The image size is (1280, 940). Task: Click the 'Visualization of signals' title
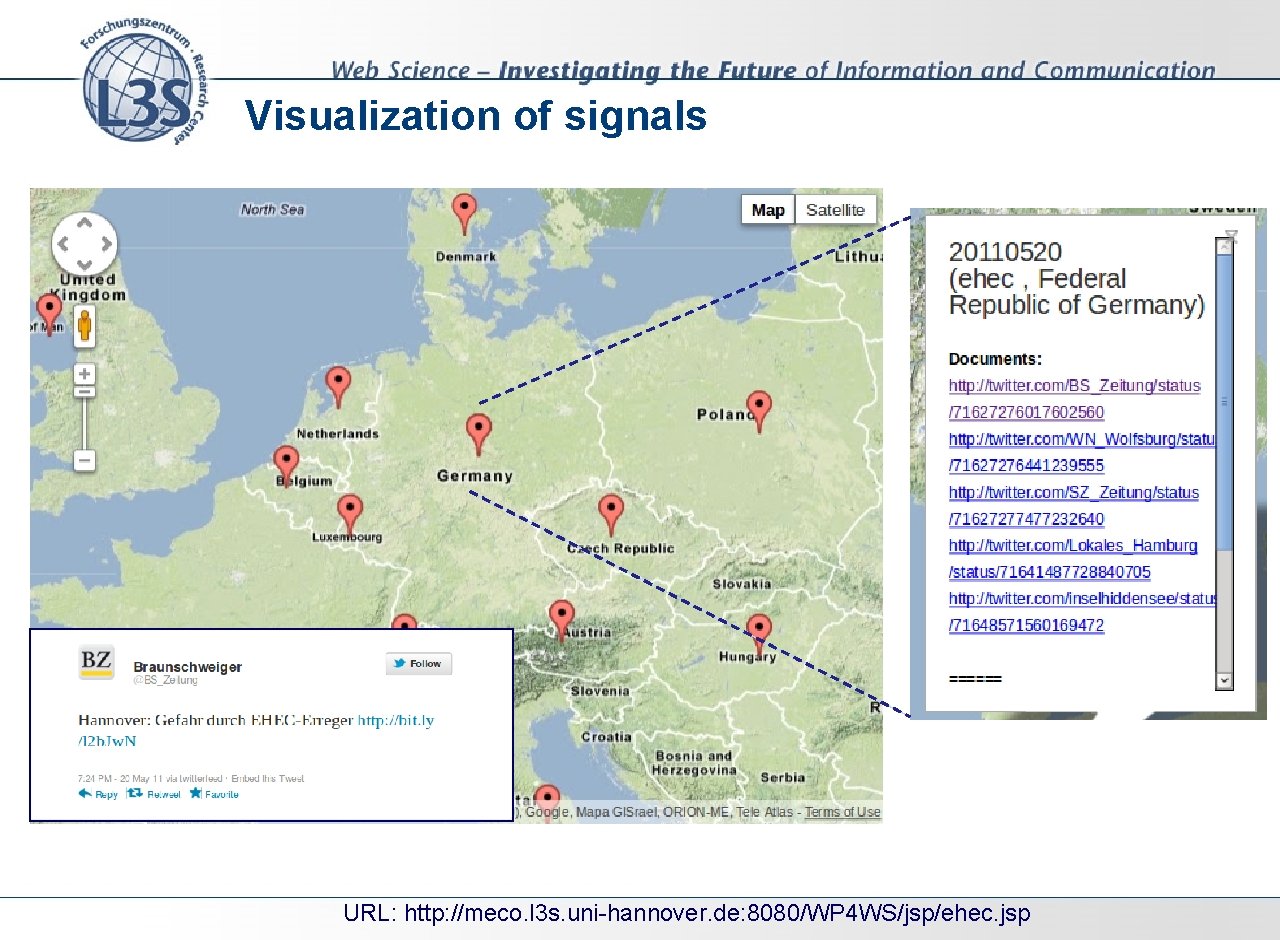[476, 116]
